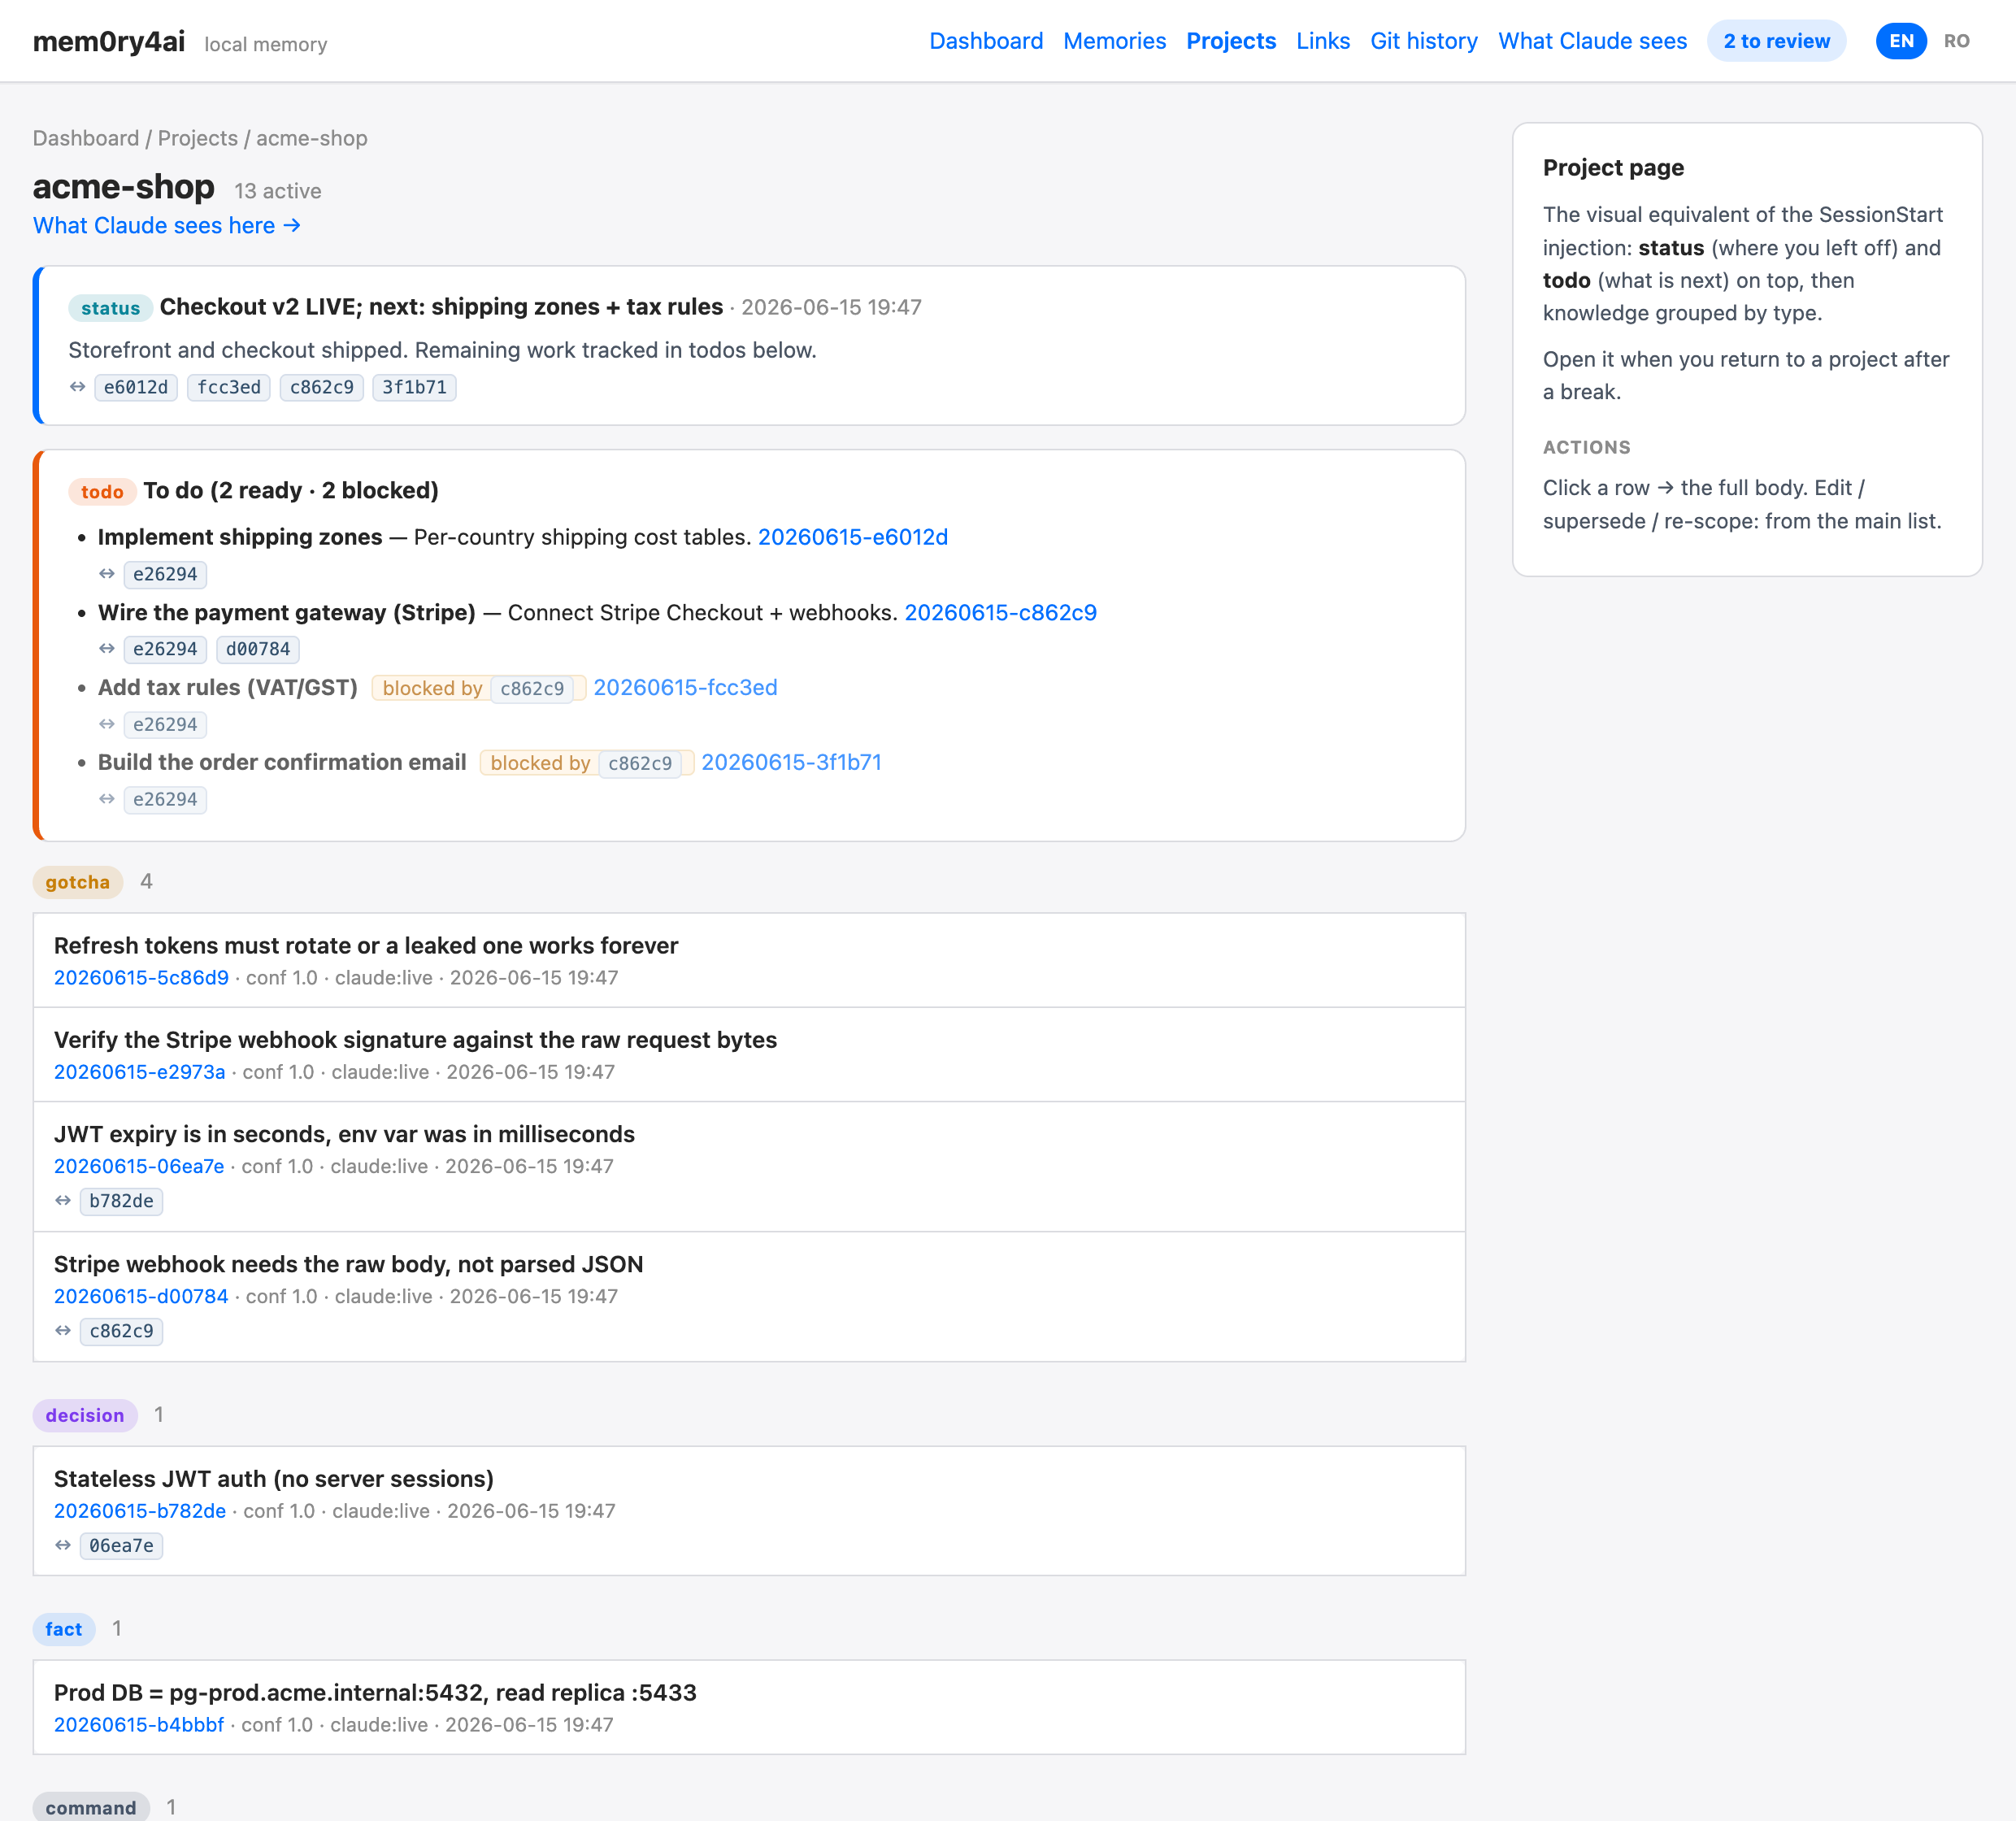The width and height of the screenshot is (2016, 1821).
Task: Open Prod DB = pg-prod.acme.internal row
Action: point(749,1707)
